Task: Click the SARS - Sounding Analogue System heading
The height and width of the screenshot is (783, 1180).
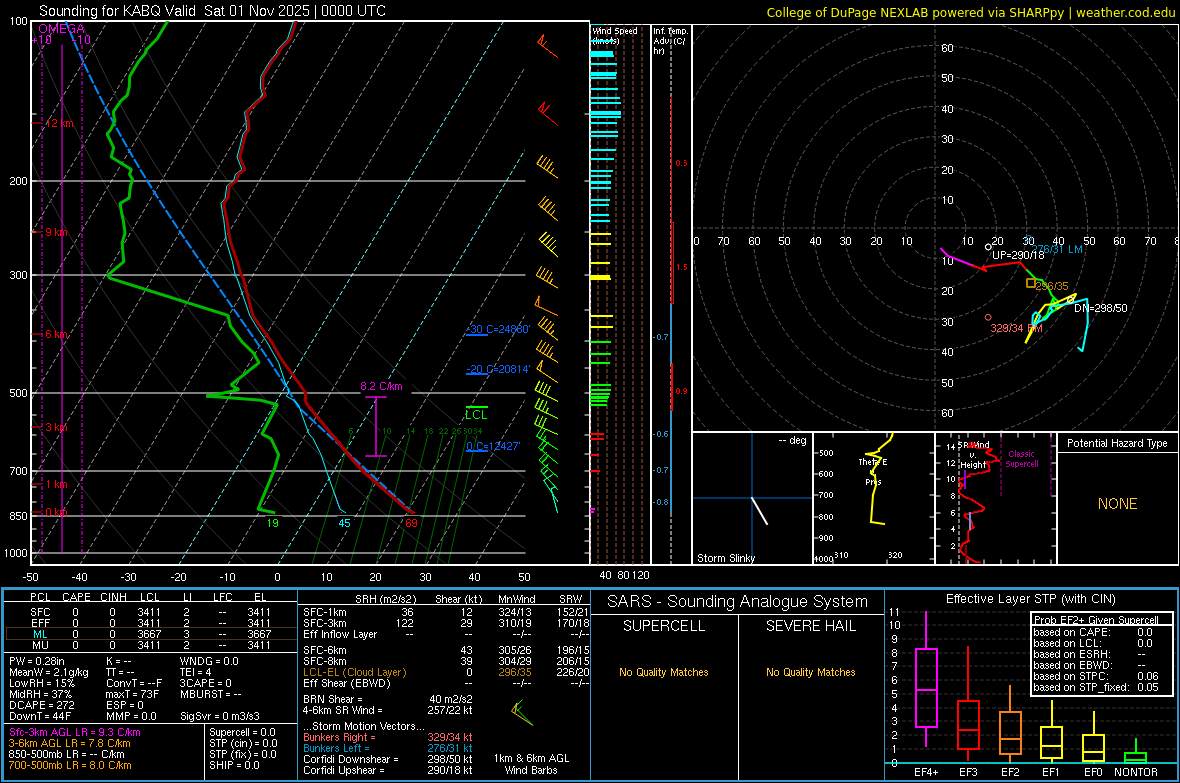Action: point(738,602)
